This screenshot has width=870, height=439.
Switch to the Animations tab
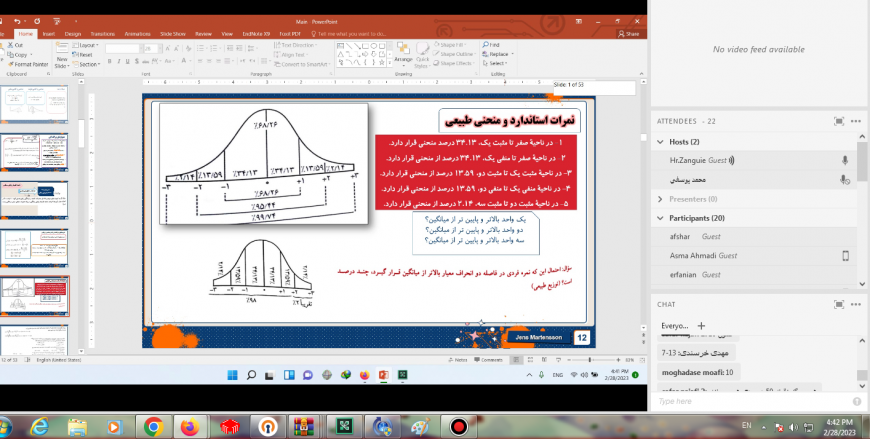click(x=137, y=34)
